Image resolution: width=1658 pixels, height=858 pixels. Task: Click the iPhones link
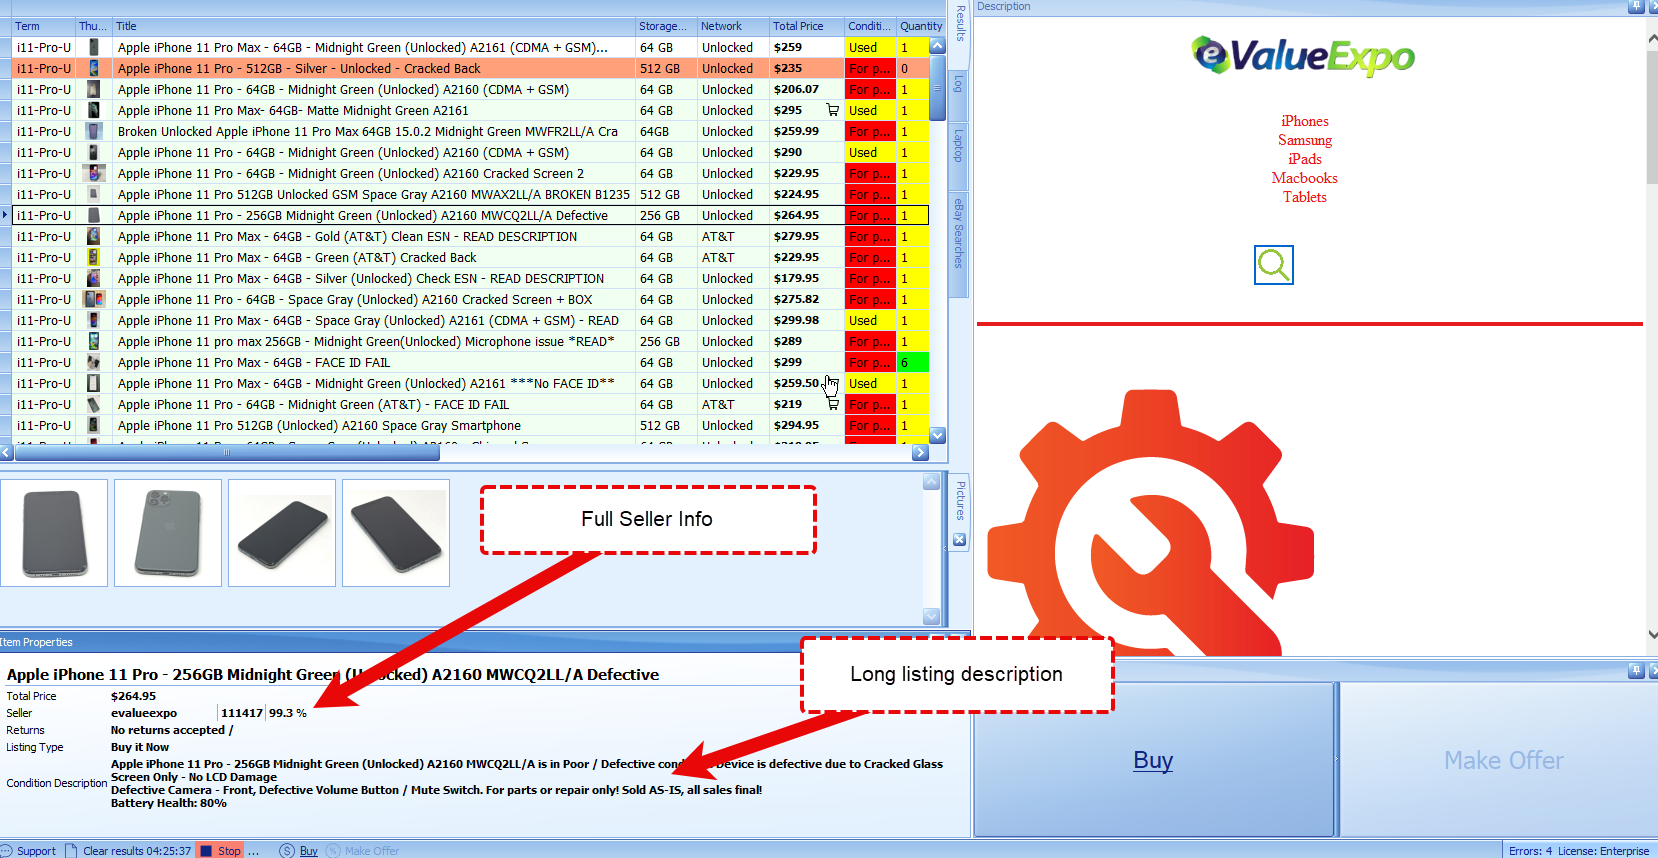tap(1305, 121)
